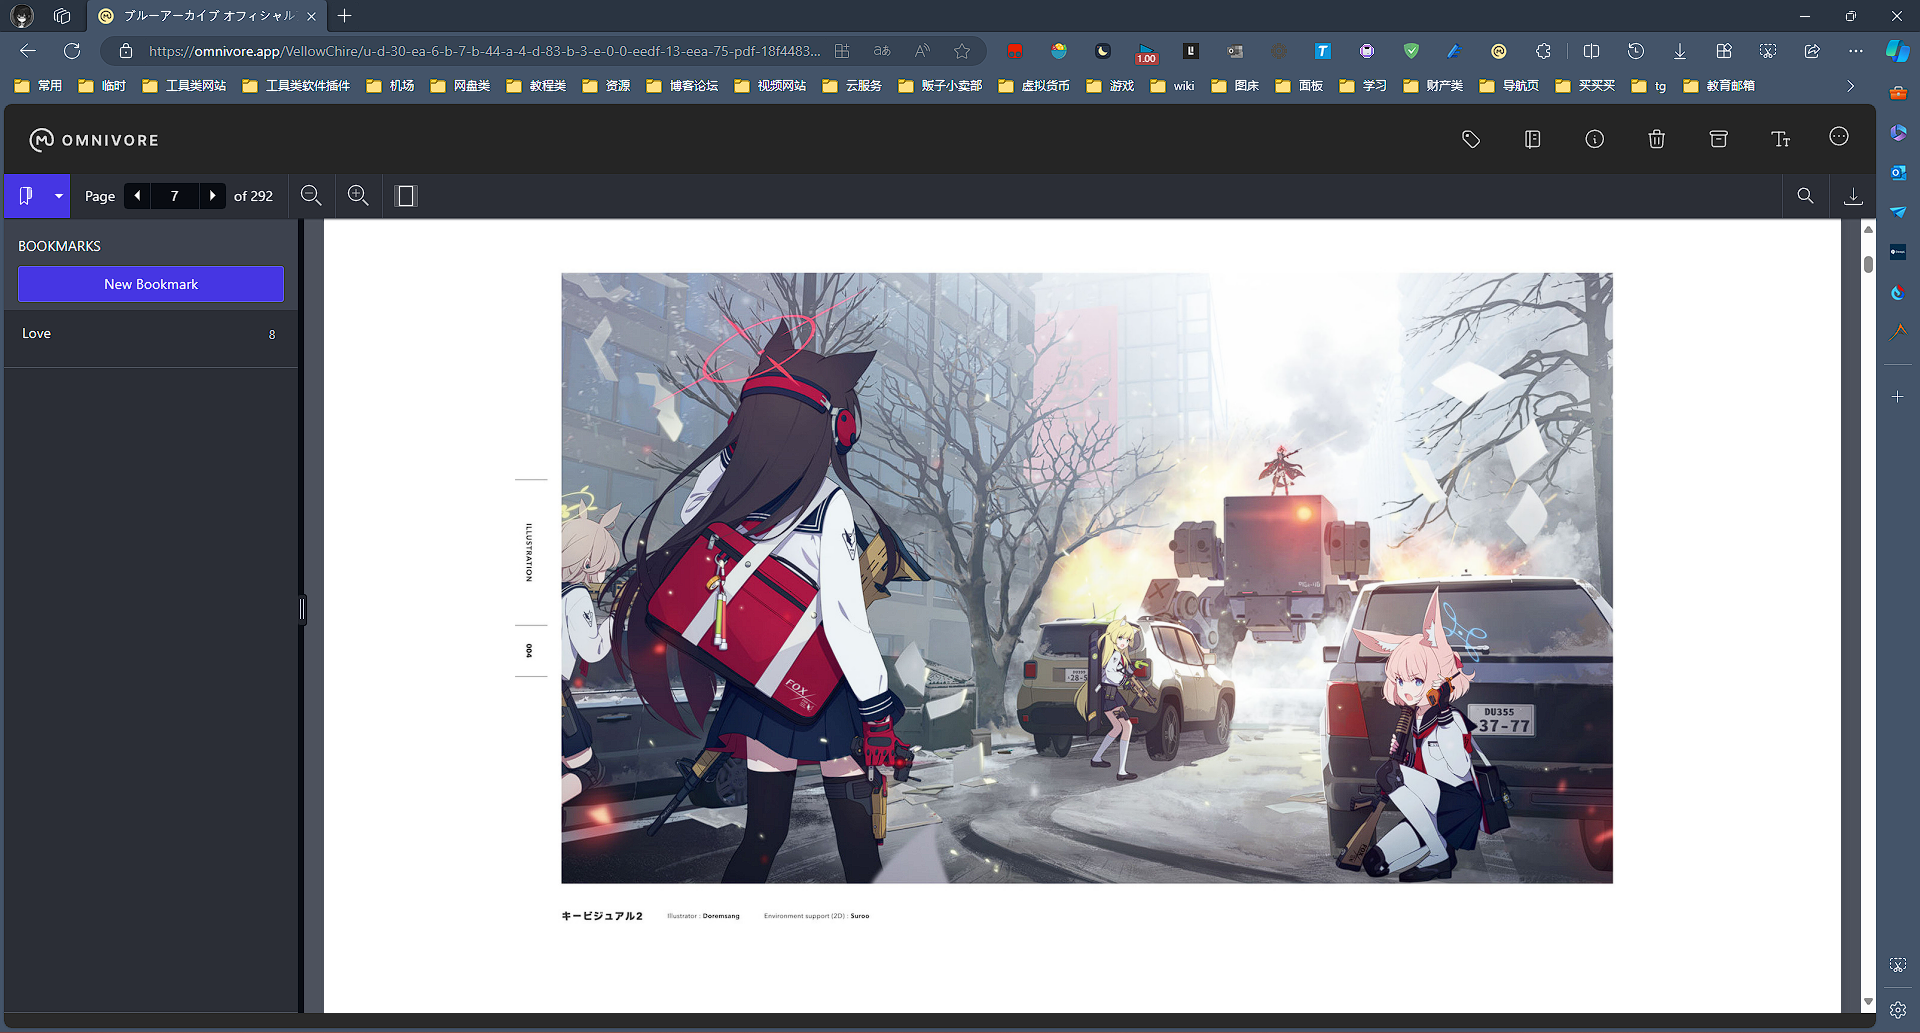Expand the sidebar view dropdown arrow
Screen dimensions: 1920x1033
click(59, 196)
